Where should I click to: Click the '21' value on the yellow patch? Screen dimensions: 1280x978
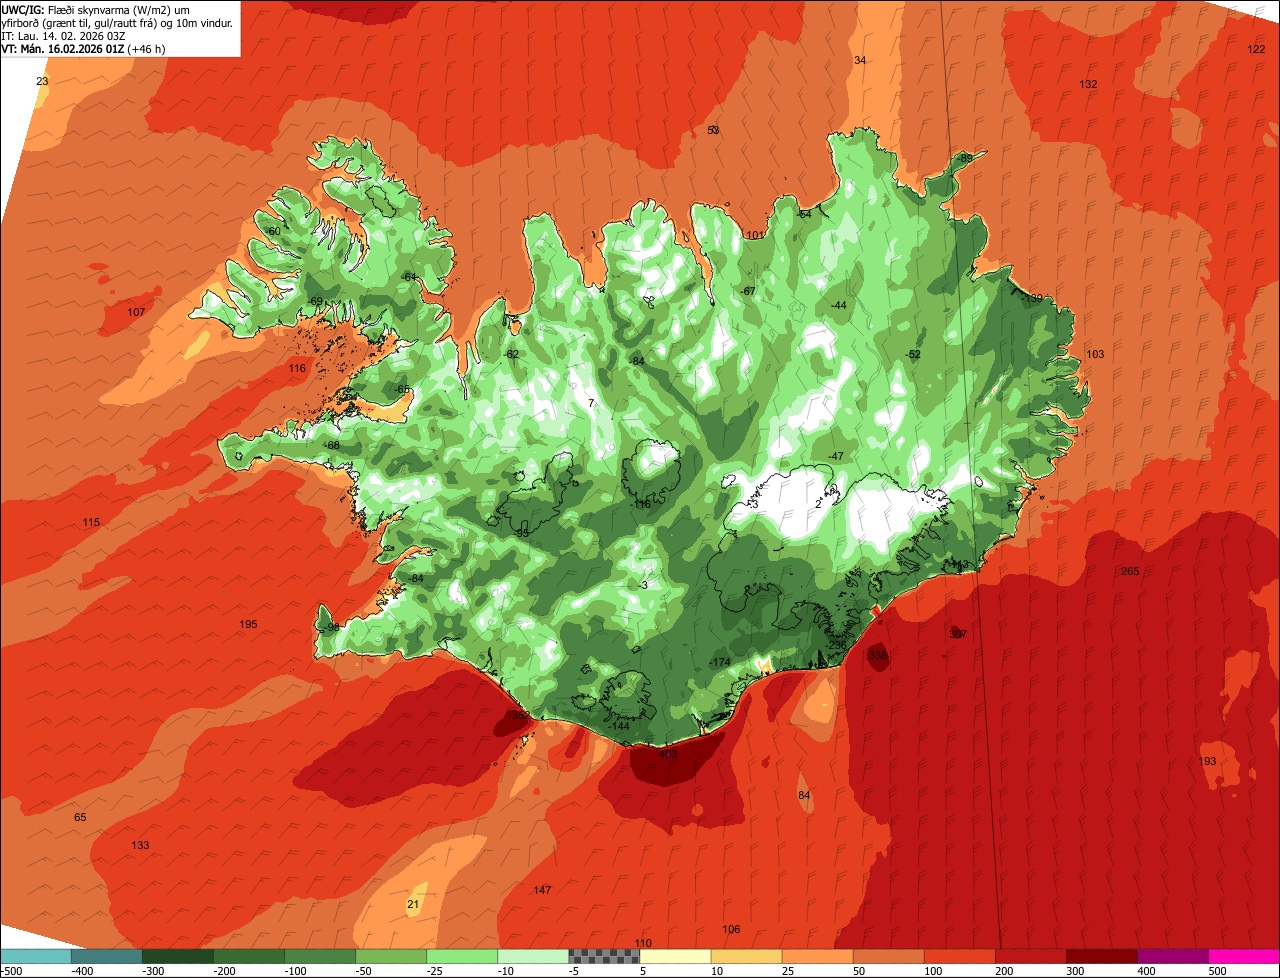[x=413, y=904]
